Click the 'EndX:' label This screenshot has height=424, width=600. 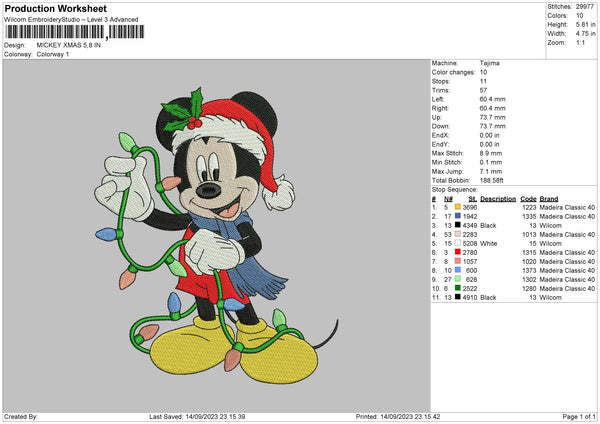(440, 135)
